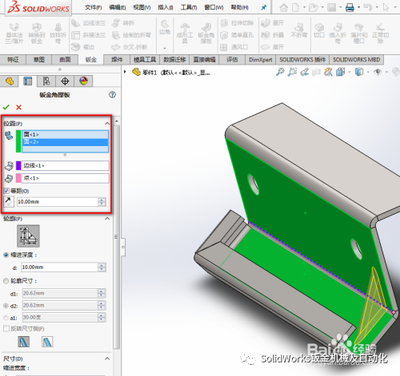Select the d2 radio button
Viewport: 400px width, 376px height.
point(6,305)
